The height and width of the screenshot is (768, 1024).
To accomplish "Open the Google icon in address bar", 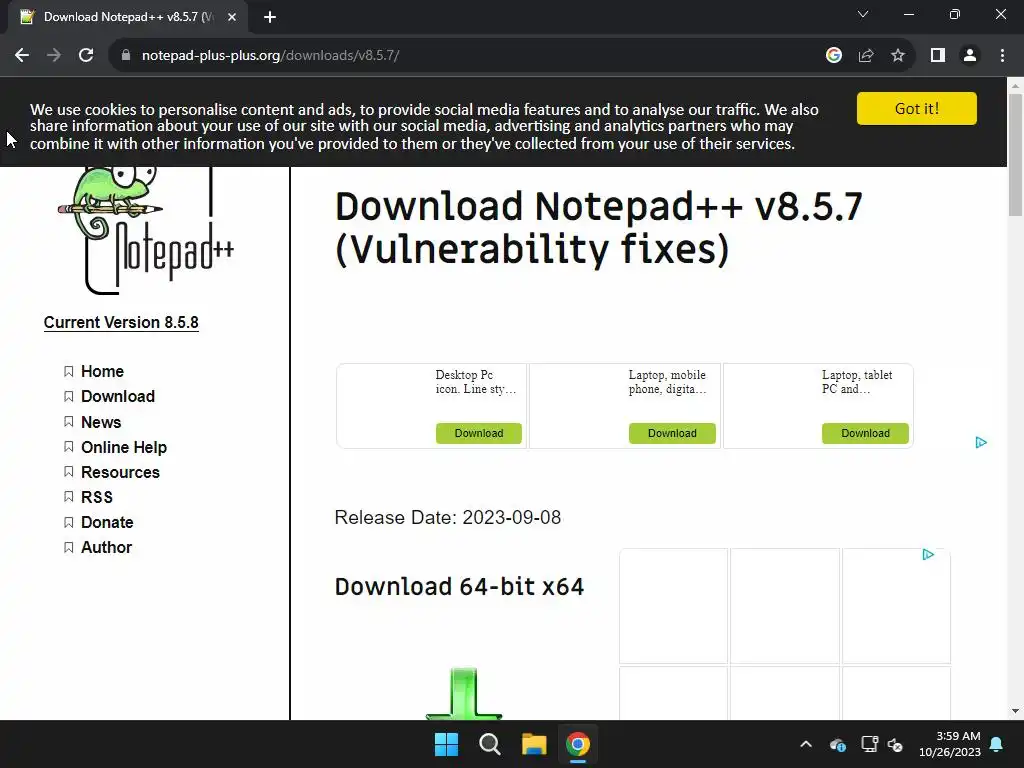I will pyautogui.click(x=833, y=56).
